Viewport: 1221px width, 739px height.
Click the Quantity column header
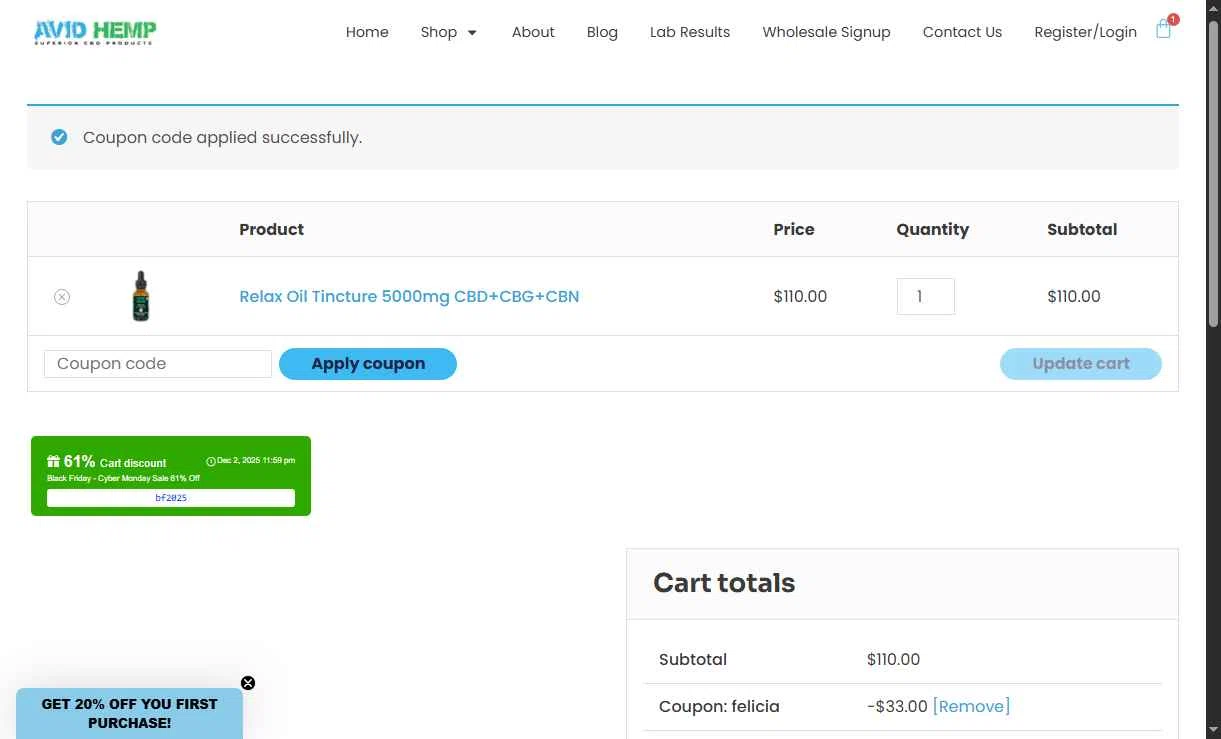932,229
